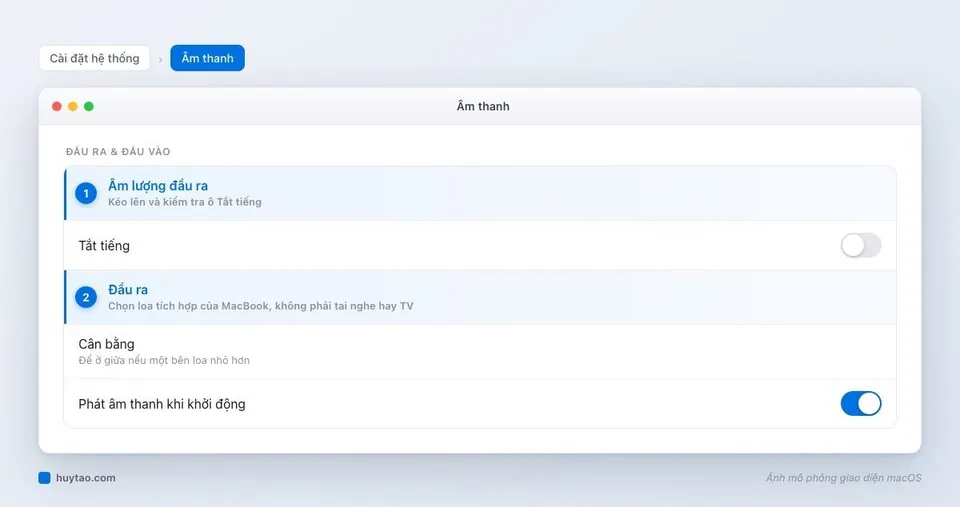Click the Cân bằng setting label

coord(107,344)
